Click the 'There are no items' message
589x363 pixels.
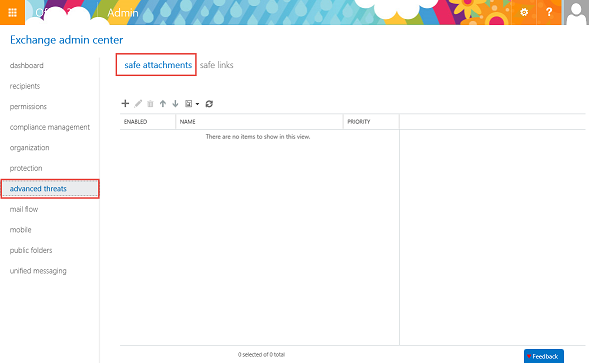point(258,137)
